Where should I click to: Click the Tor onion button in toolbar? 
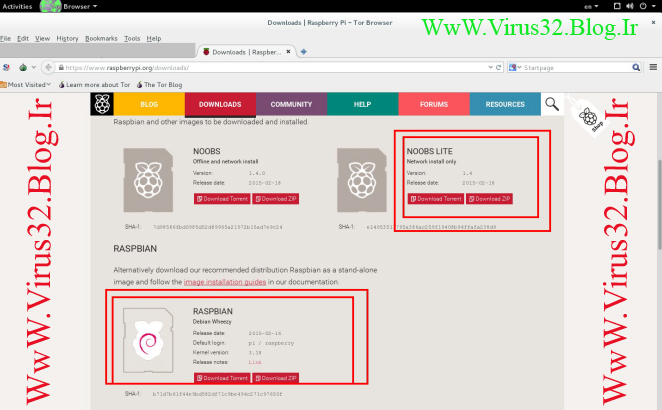[23, 67]
